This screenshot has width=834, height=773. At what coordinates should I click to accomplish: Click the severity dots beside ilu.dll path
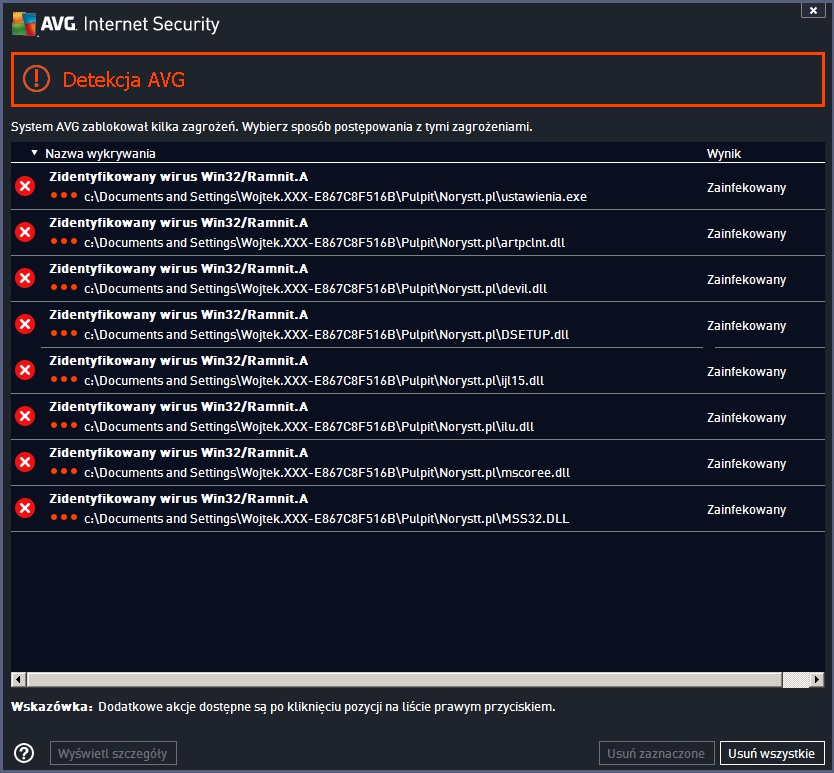(64, 425)
